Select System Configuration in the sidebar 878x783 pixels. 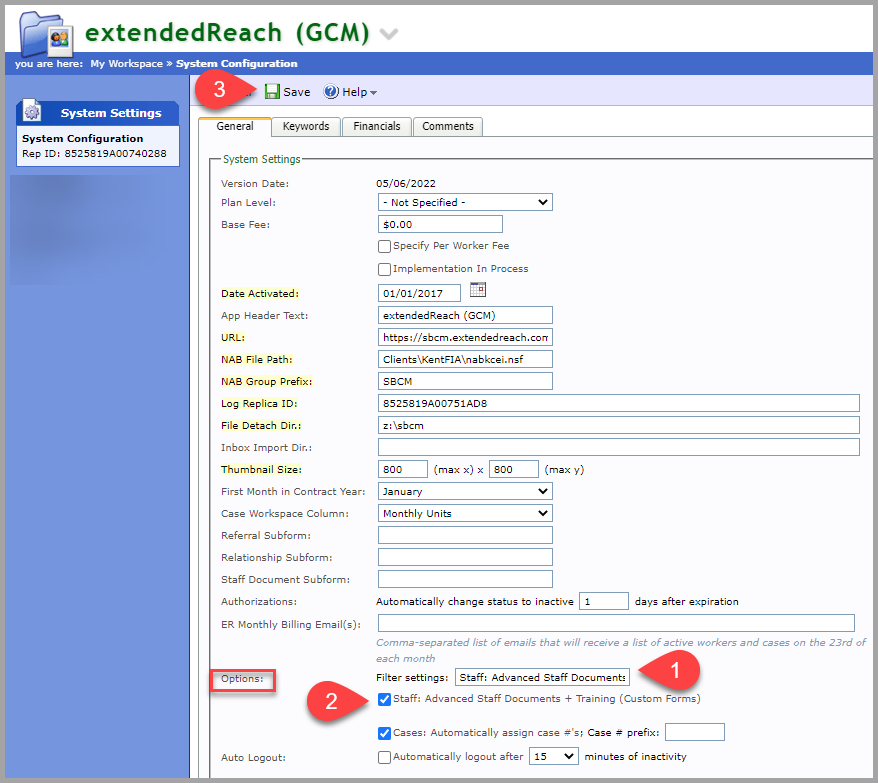click(82, 138)
